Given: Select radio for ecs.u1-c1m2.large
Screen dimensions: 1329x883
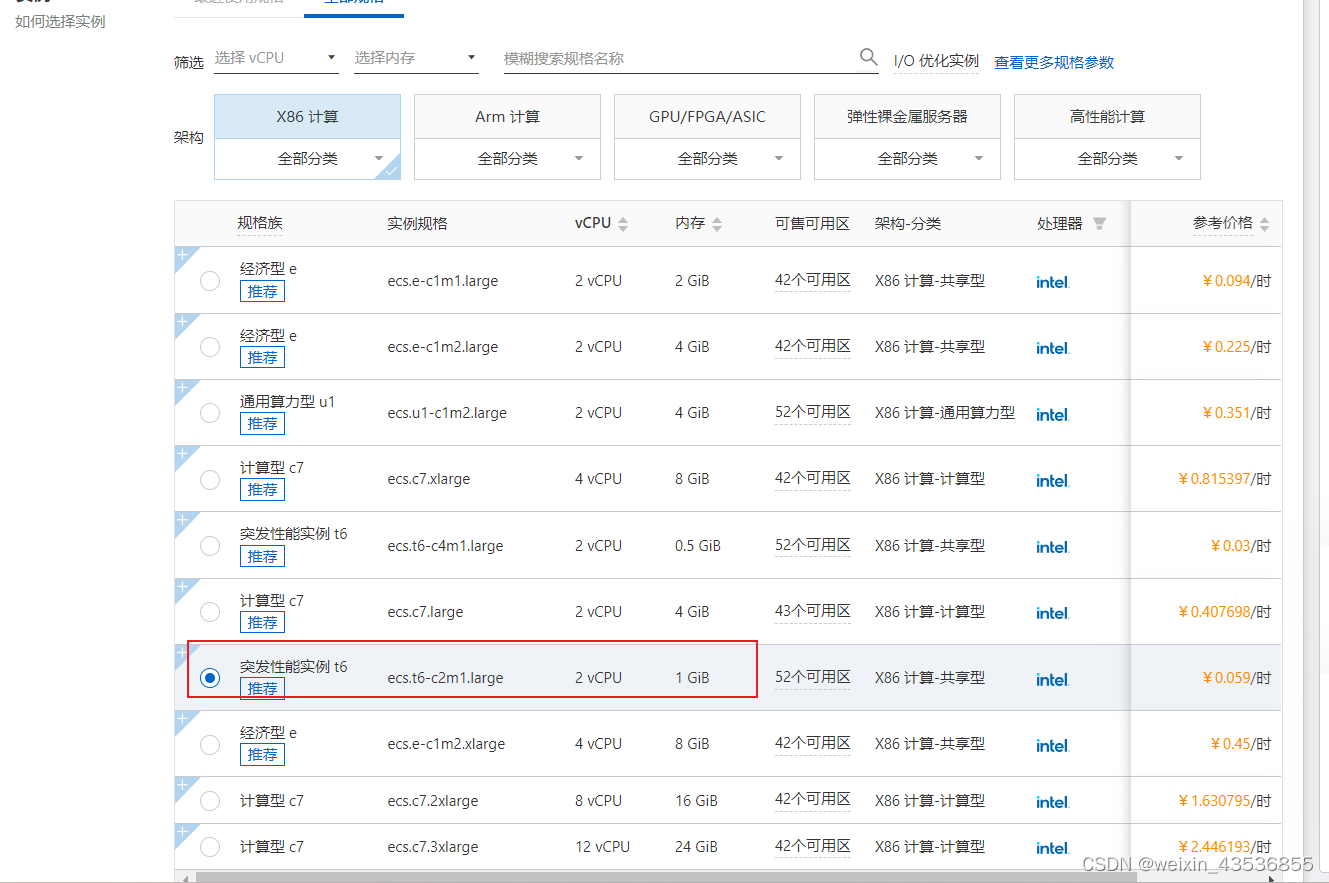Looking at the screenshot, I should 210,413.
